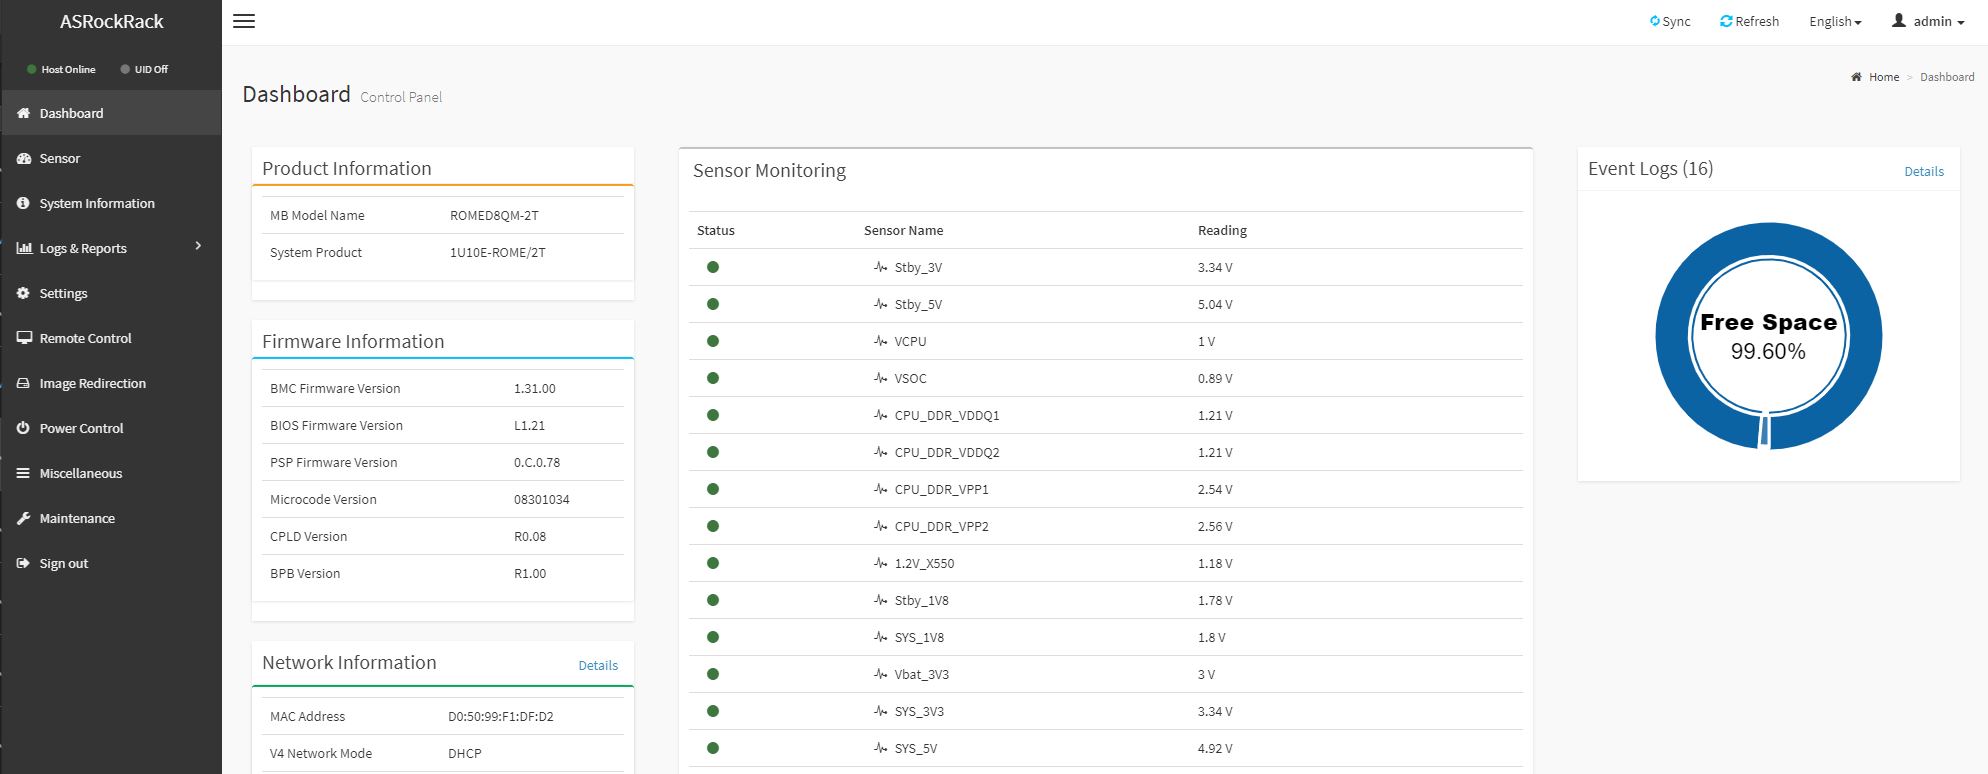This screenshot has height=774, width=1988.
Task: Open the Network Information Details link
Action: coord(598,665)
